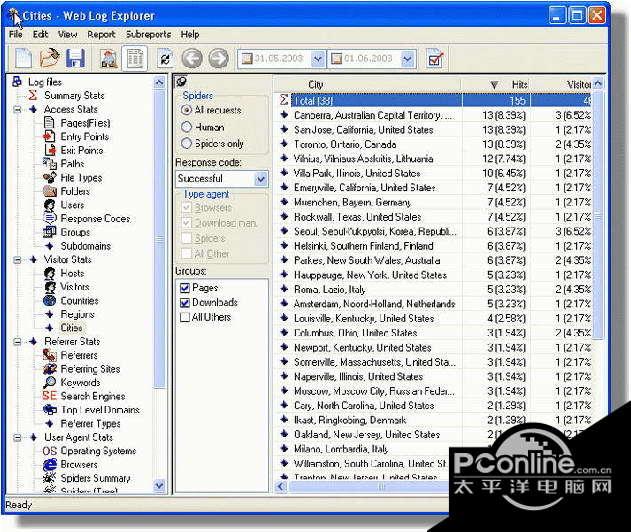Open the Operating Systems report
The image size is (631, 532).
coord(98,451)
